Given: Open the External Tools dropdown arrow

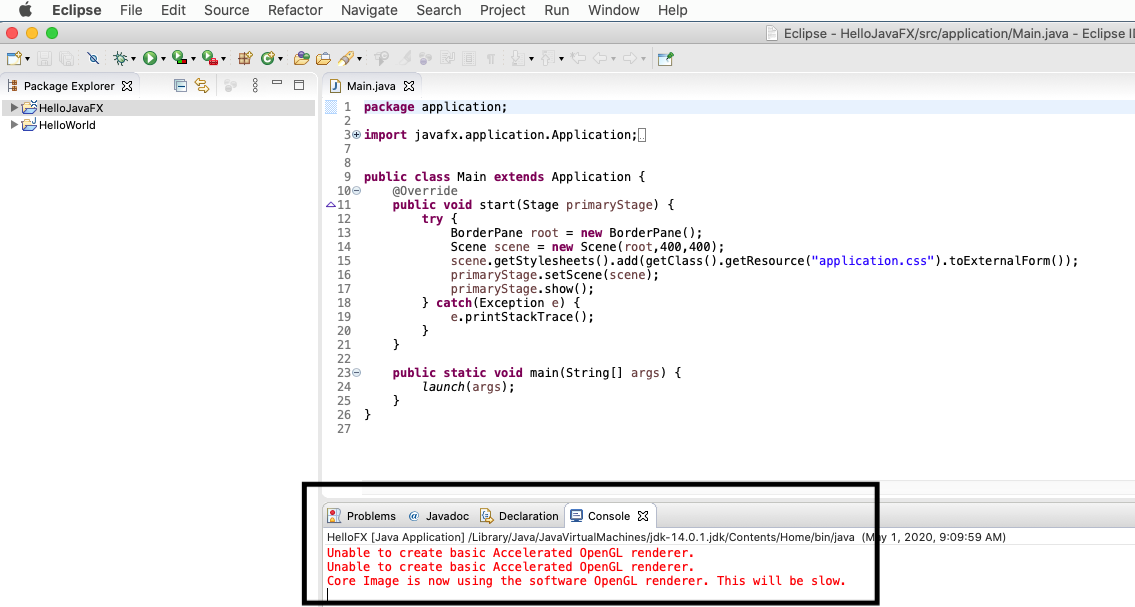Looking at the screenshot, I should pyautogui.click(x=223, y=59).
